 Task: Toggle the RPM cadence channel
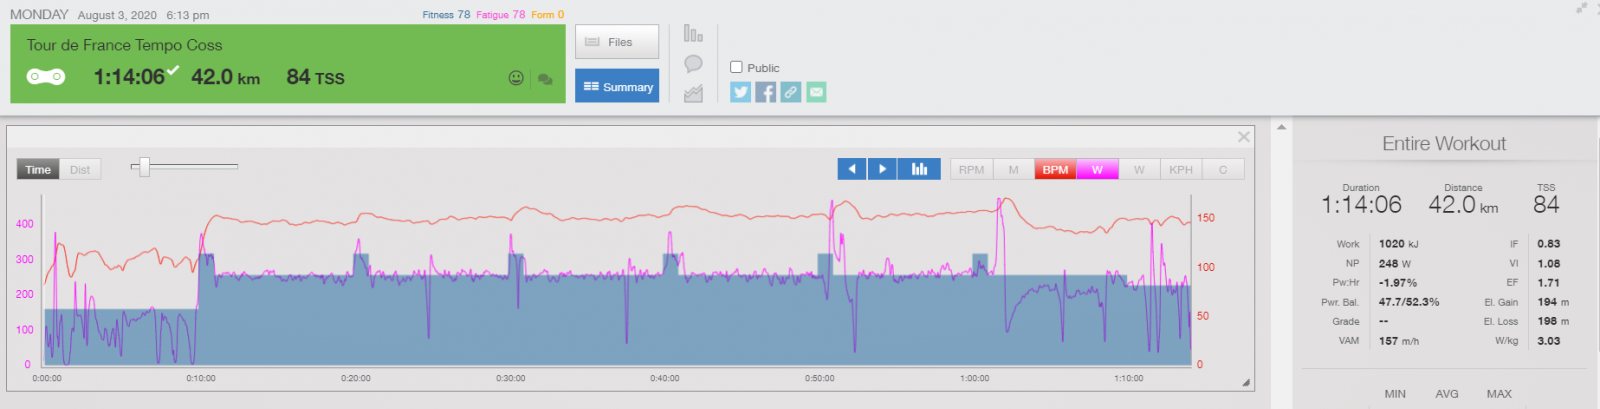971,170
